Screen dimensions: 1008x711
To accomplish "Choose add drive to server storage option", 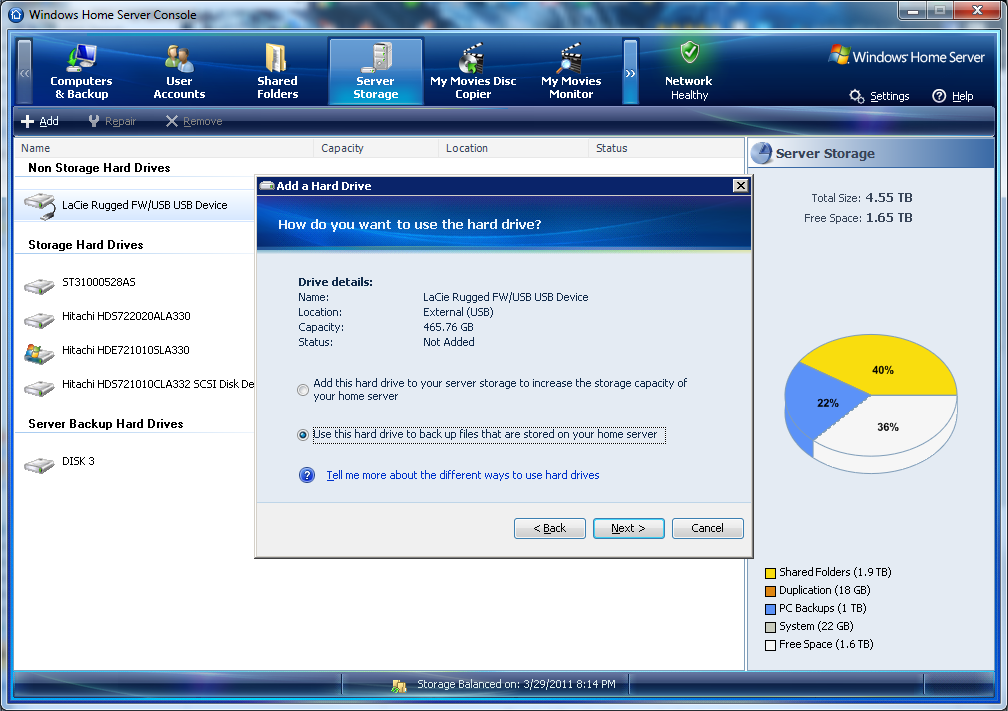I will click(x=303, y=390).
